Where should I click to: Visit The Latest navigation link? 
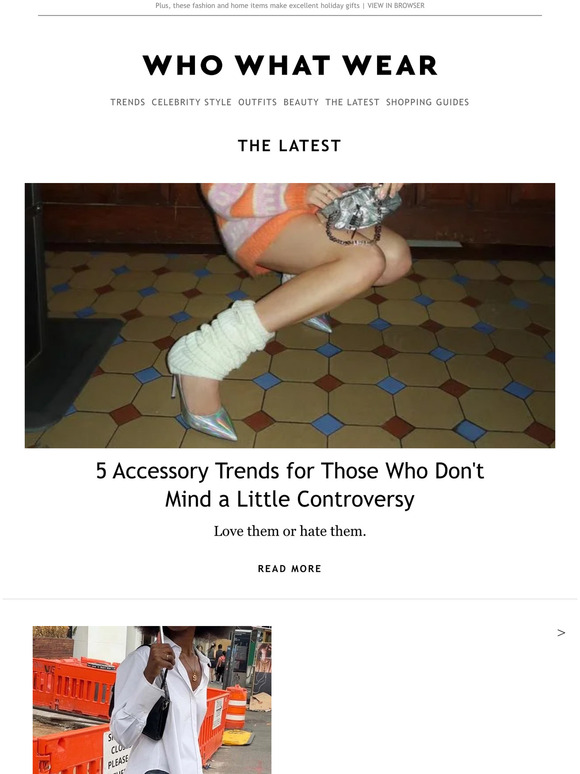click(352, 102)
